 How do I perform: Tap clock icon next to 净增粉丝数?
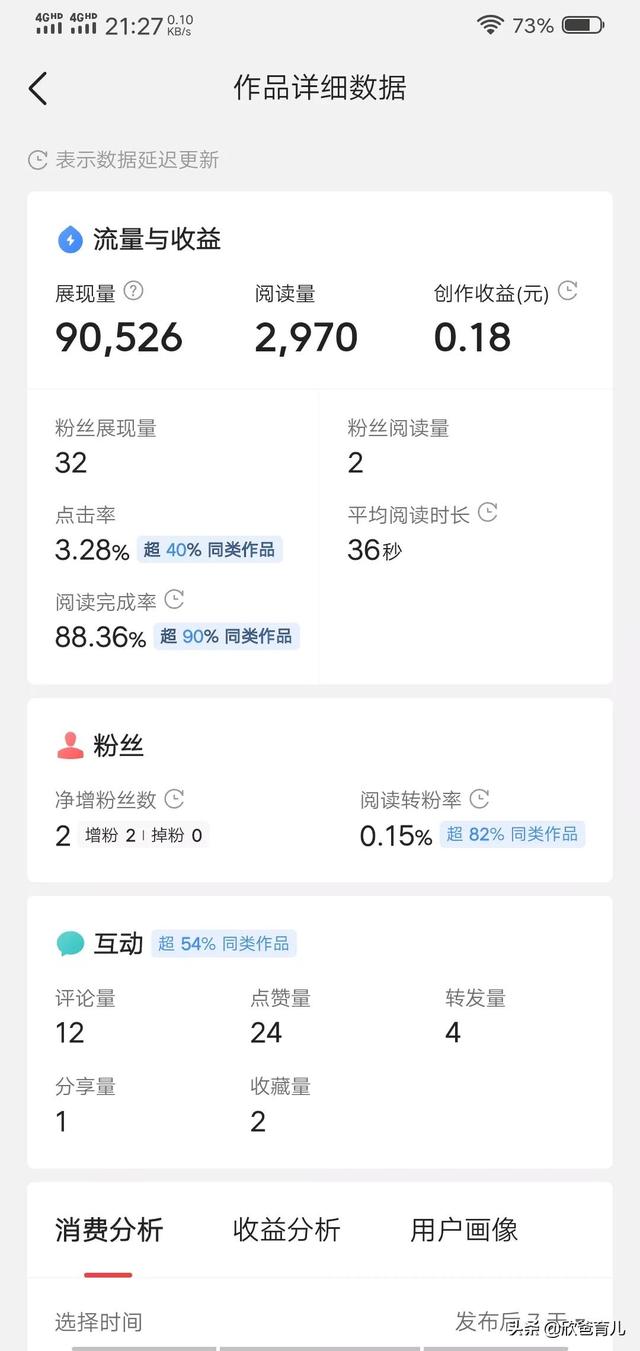coord(174,799)
